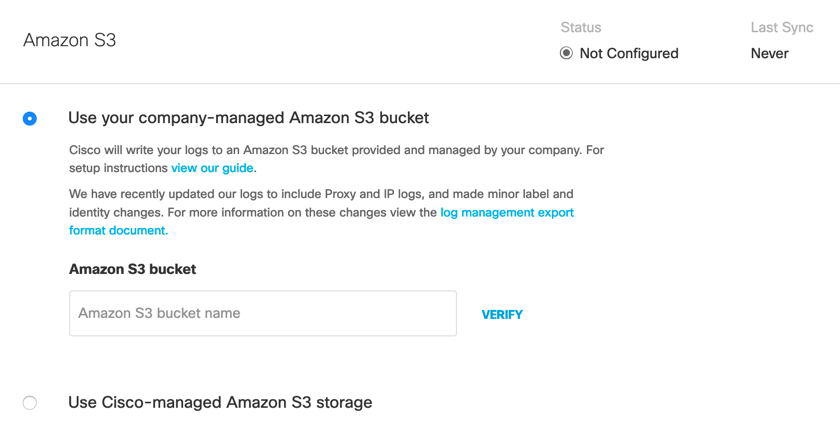The width and height of the screenshot is (840, 436).
Task: Click the 'Never' last sync value
Action: click(x=769, y=53)
